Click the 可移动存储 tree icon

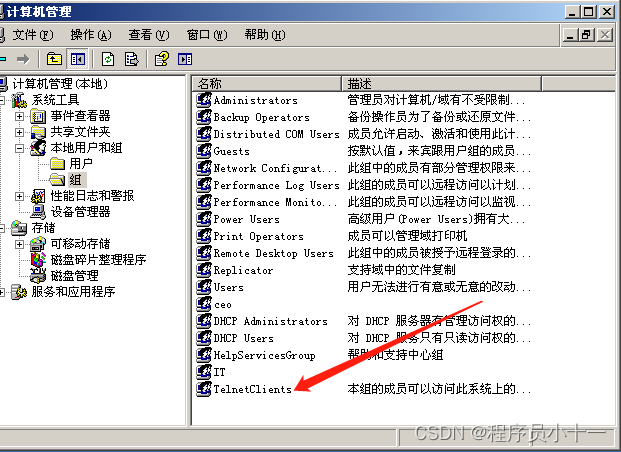(x=38, y=244)
